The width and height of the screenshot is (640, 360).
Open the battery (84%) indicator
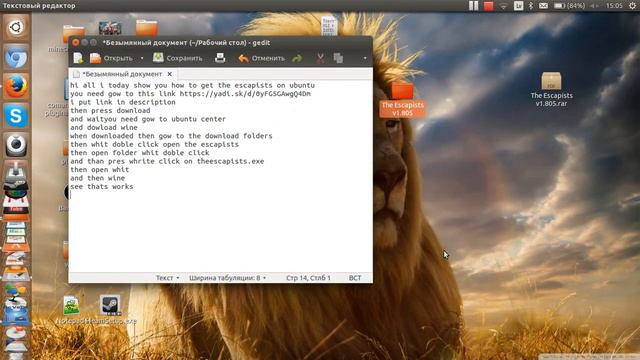[x=569, y=6]
